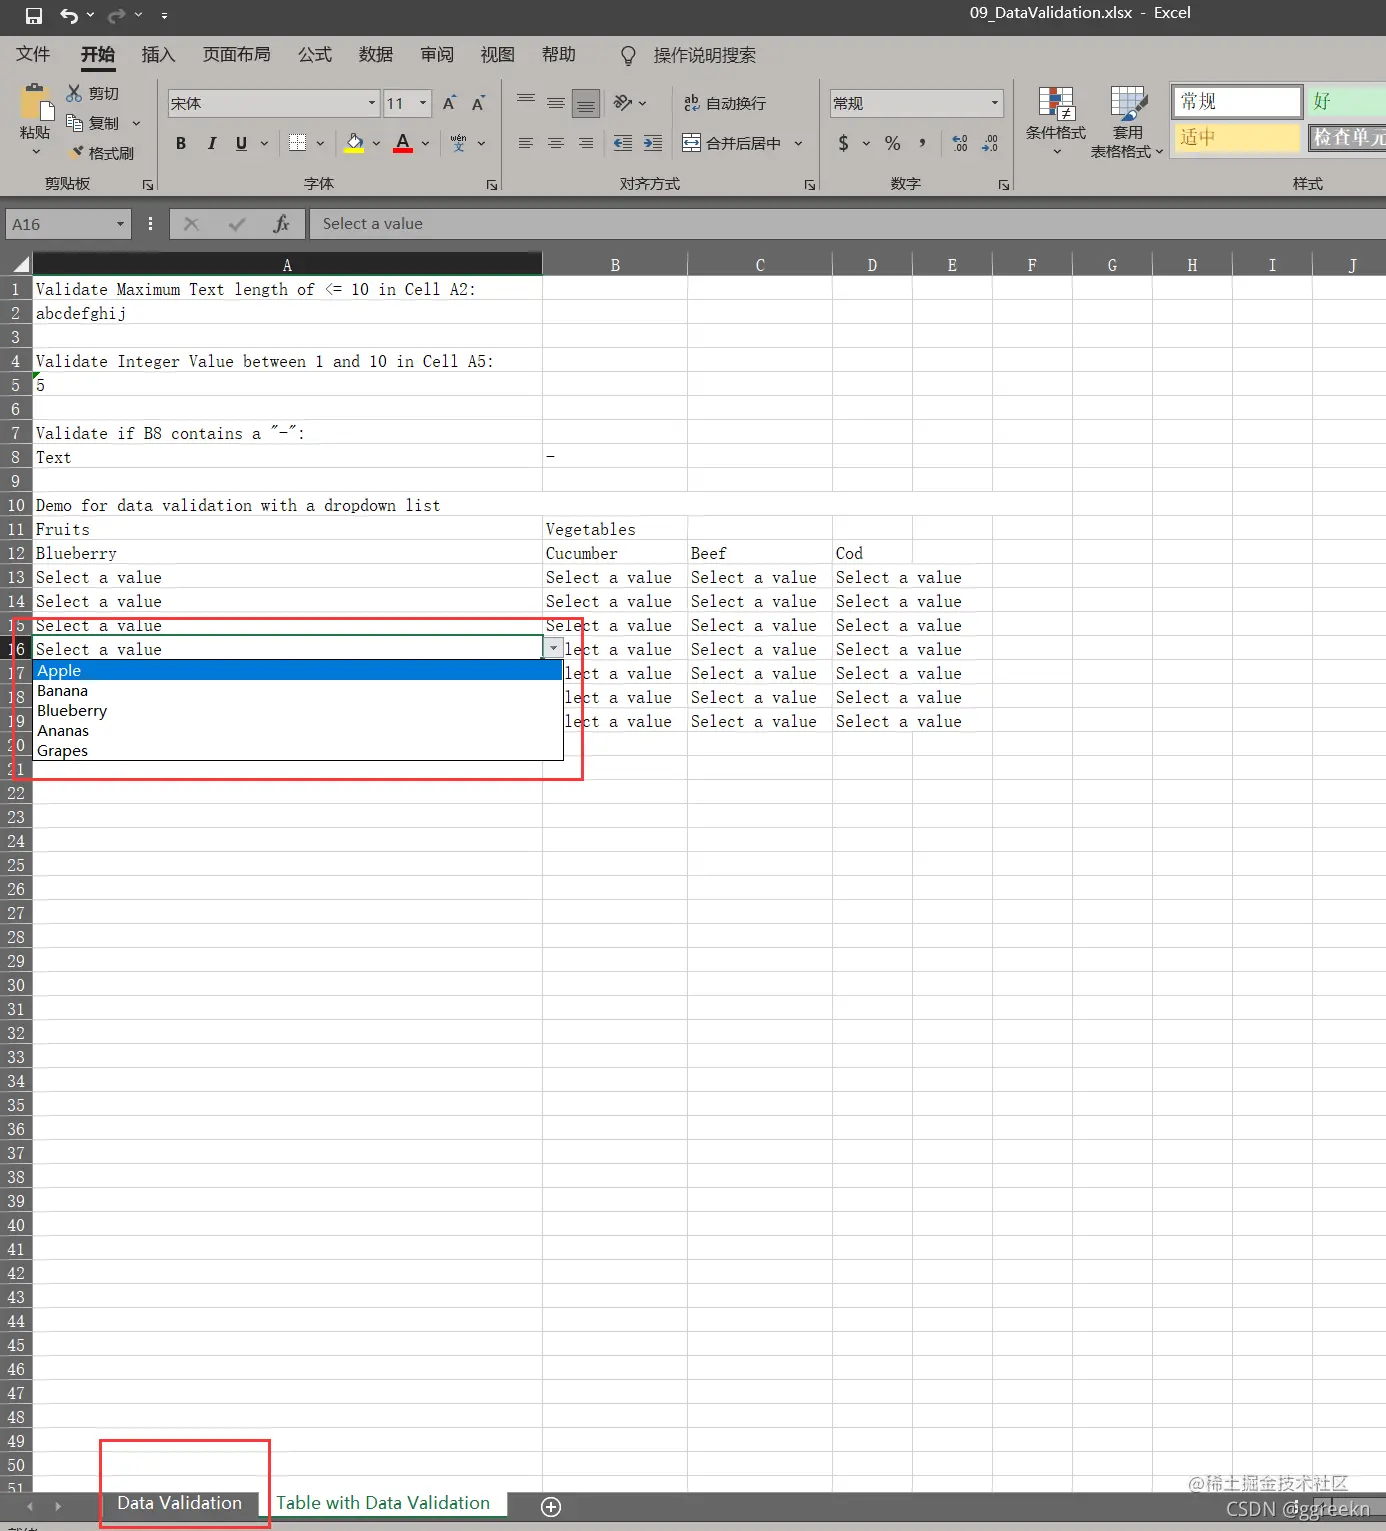
Task: Open number format dropdown 常规
Action: pyautogui.click(x=994, y=103)
